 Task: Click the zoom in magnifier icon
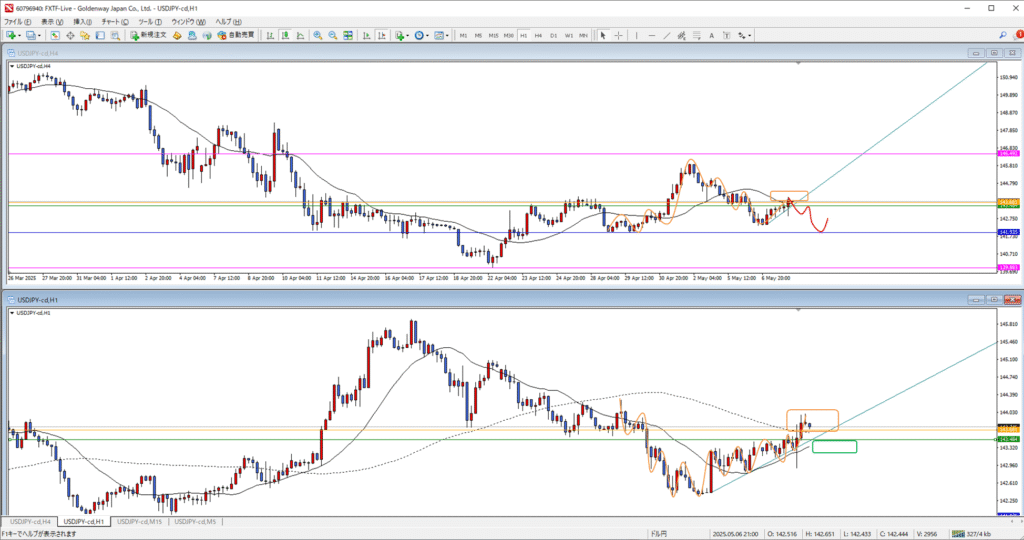[x=318, y=35]
